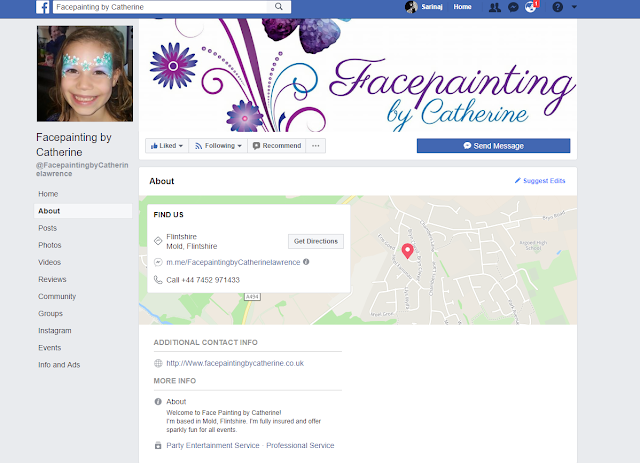Click the red map location pin

[x=407, y=251]
